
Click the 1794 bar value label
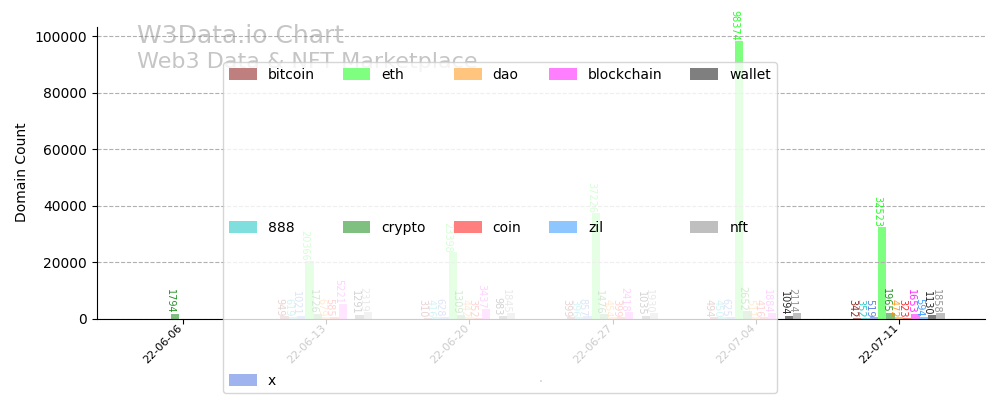point(171,301)
